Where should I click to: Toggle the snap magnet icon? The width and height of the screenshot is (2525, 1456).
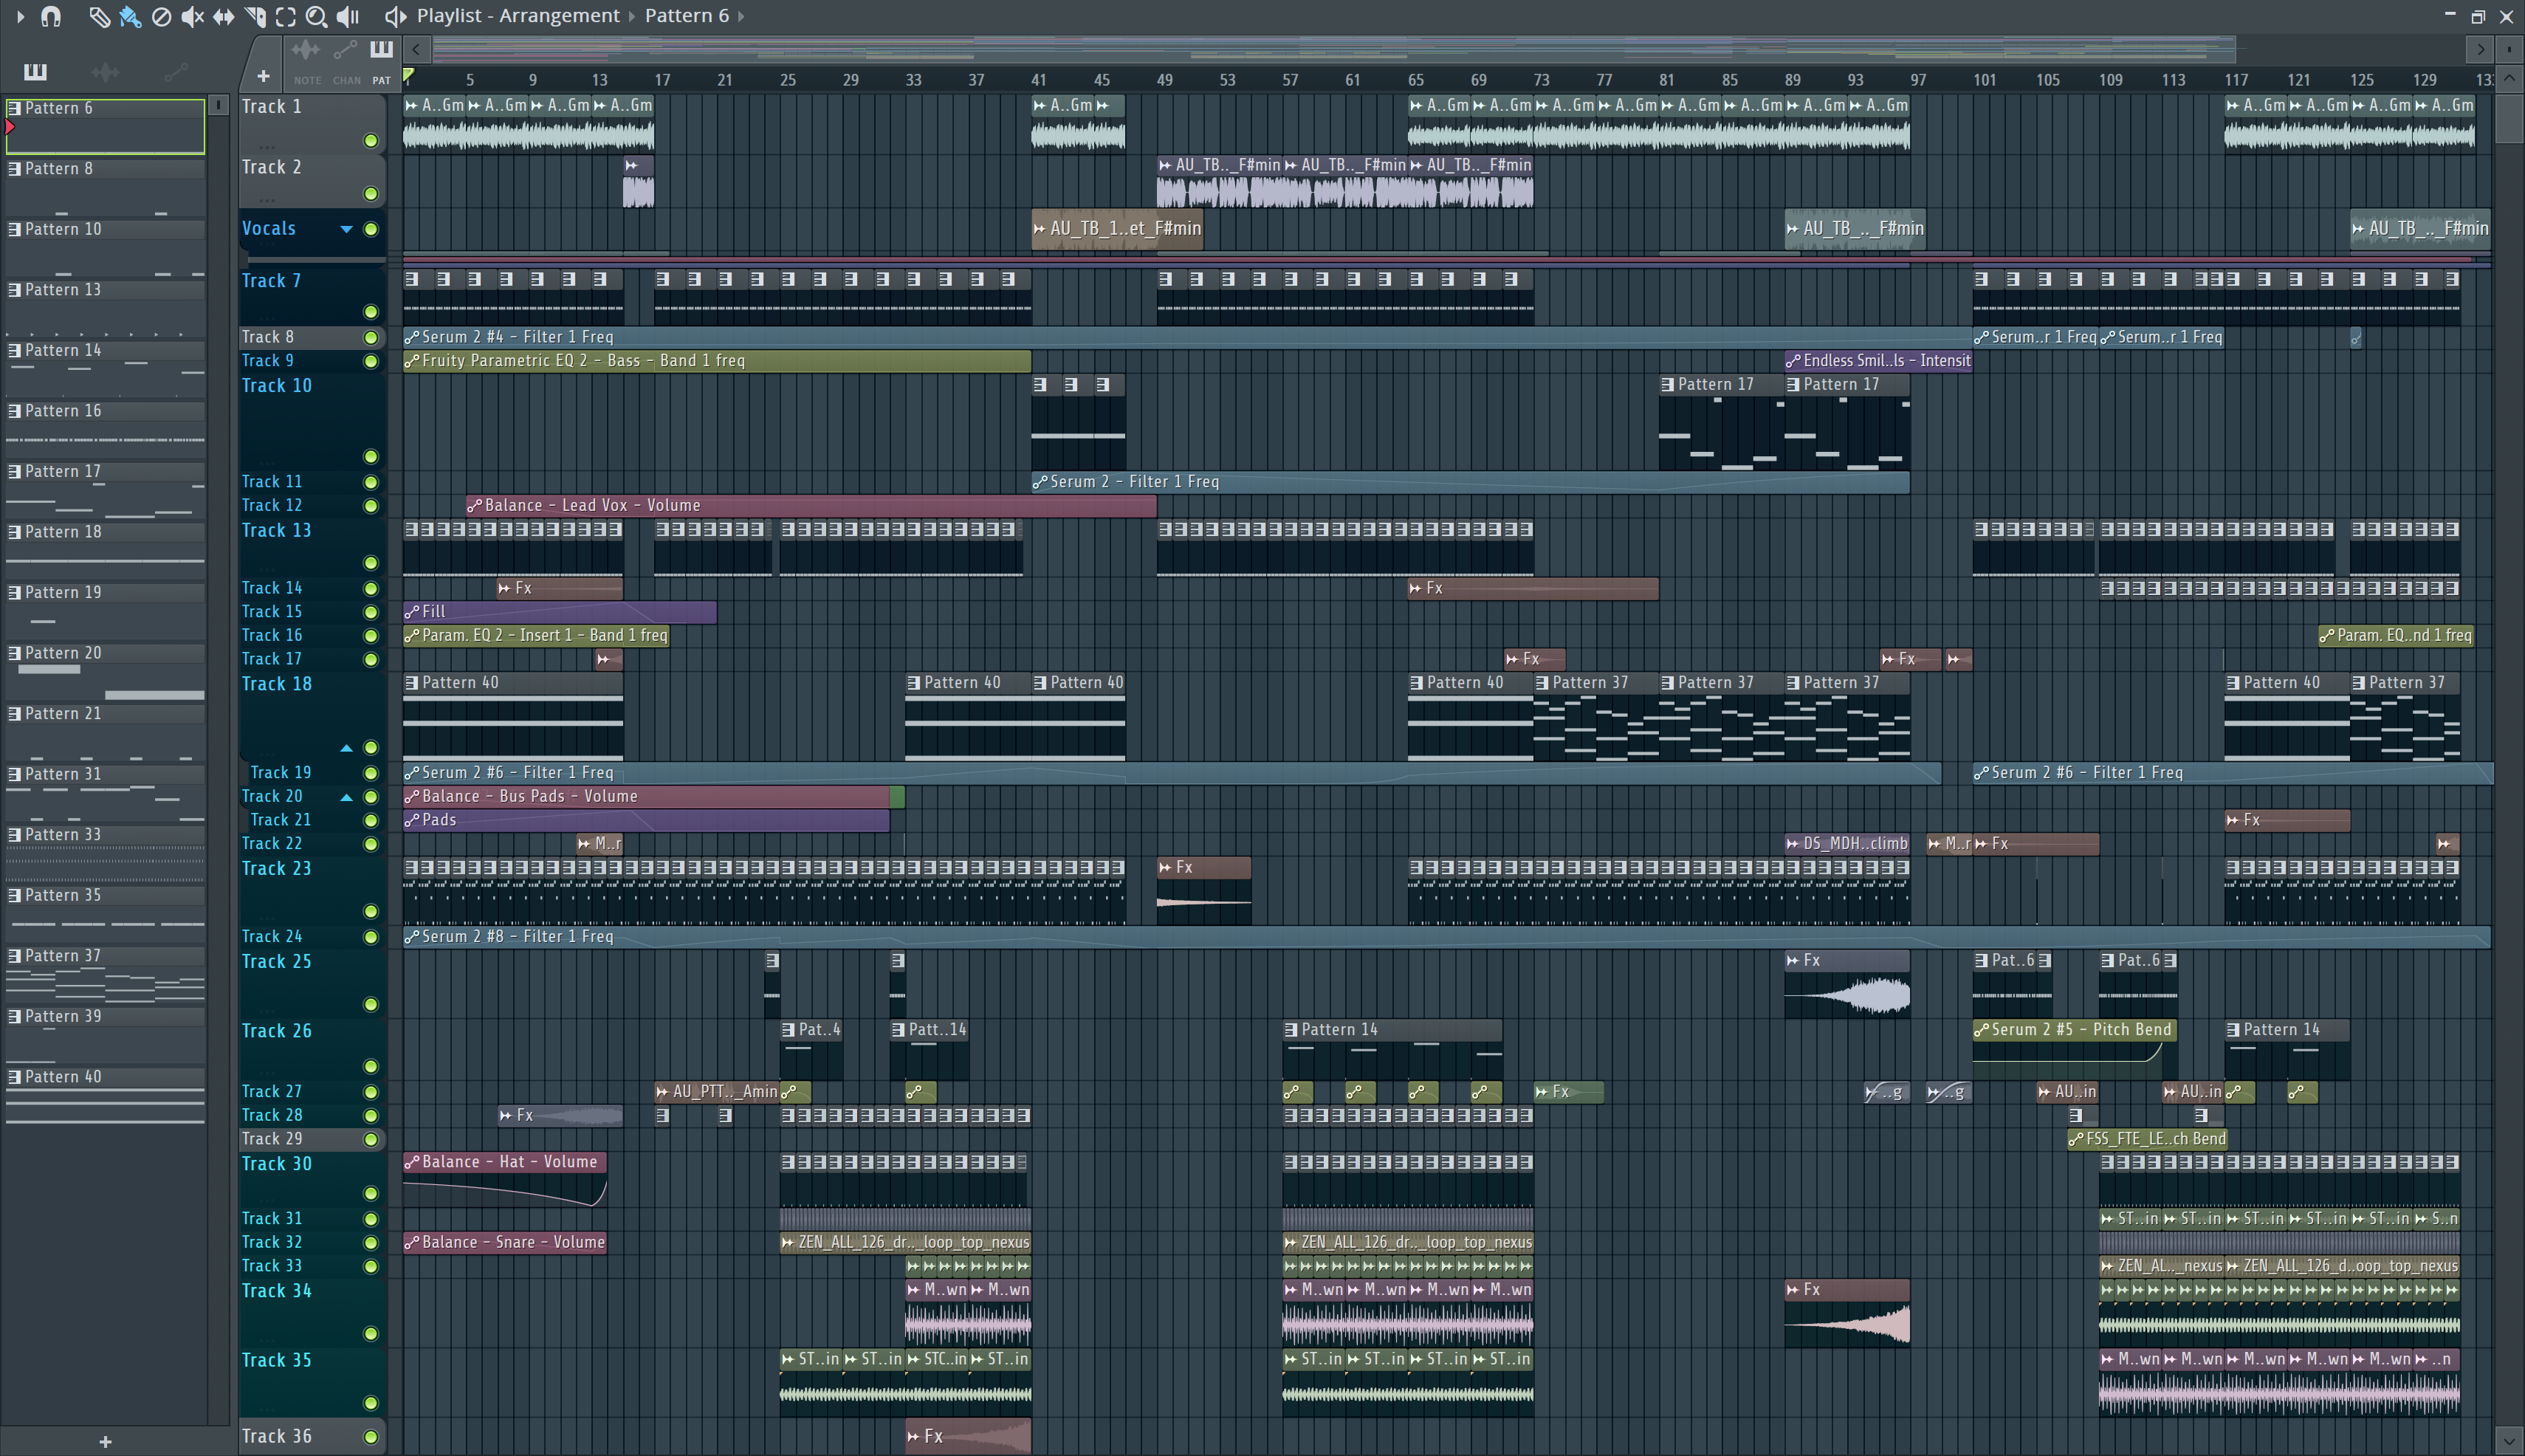[x=51, y=16]
